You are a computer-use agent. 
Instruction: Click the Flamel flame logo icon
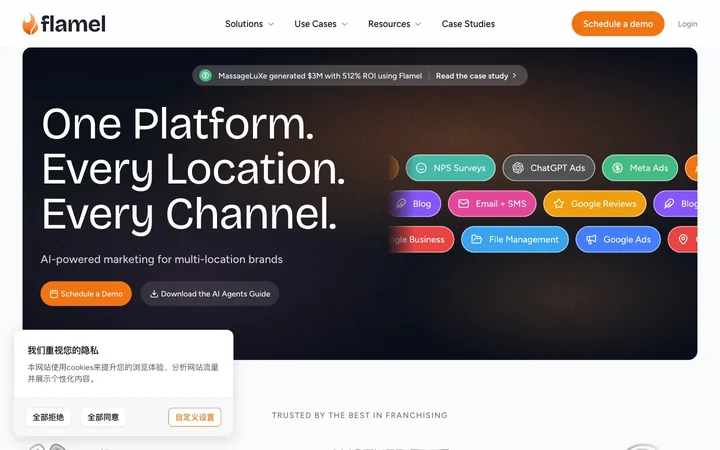(x=30, y=24)
